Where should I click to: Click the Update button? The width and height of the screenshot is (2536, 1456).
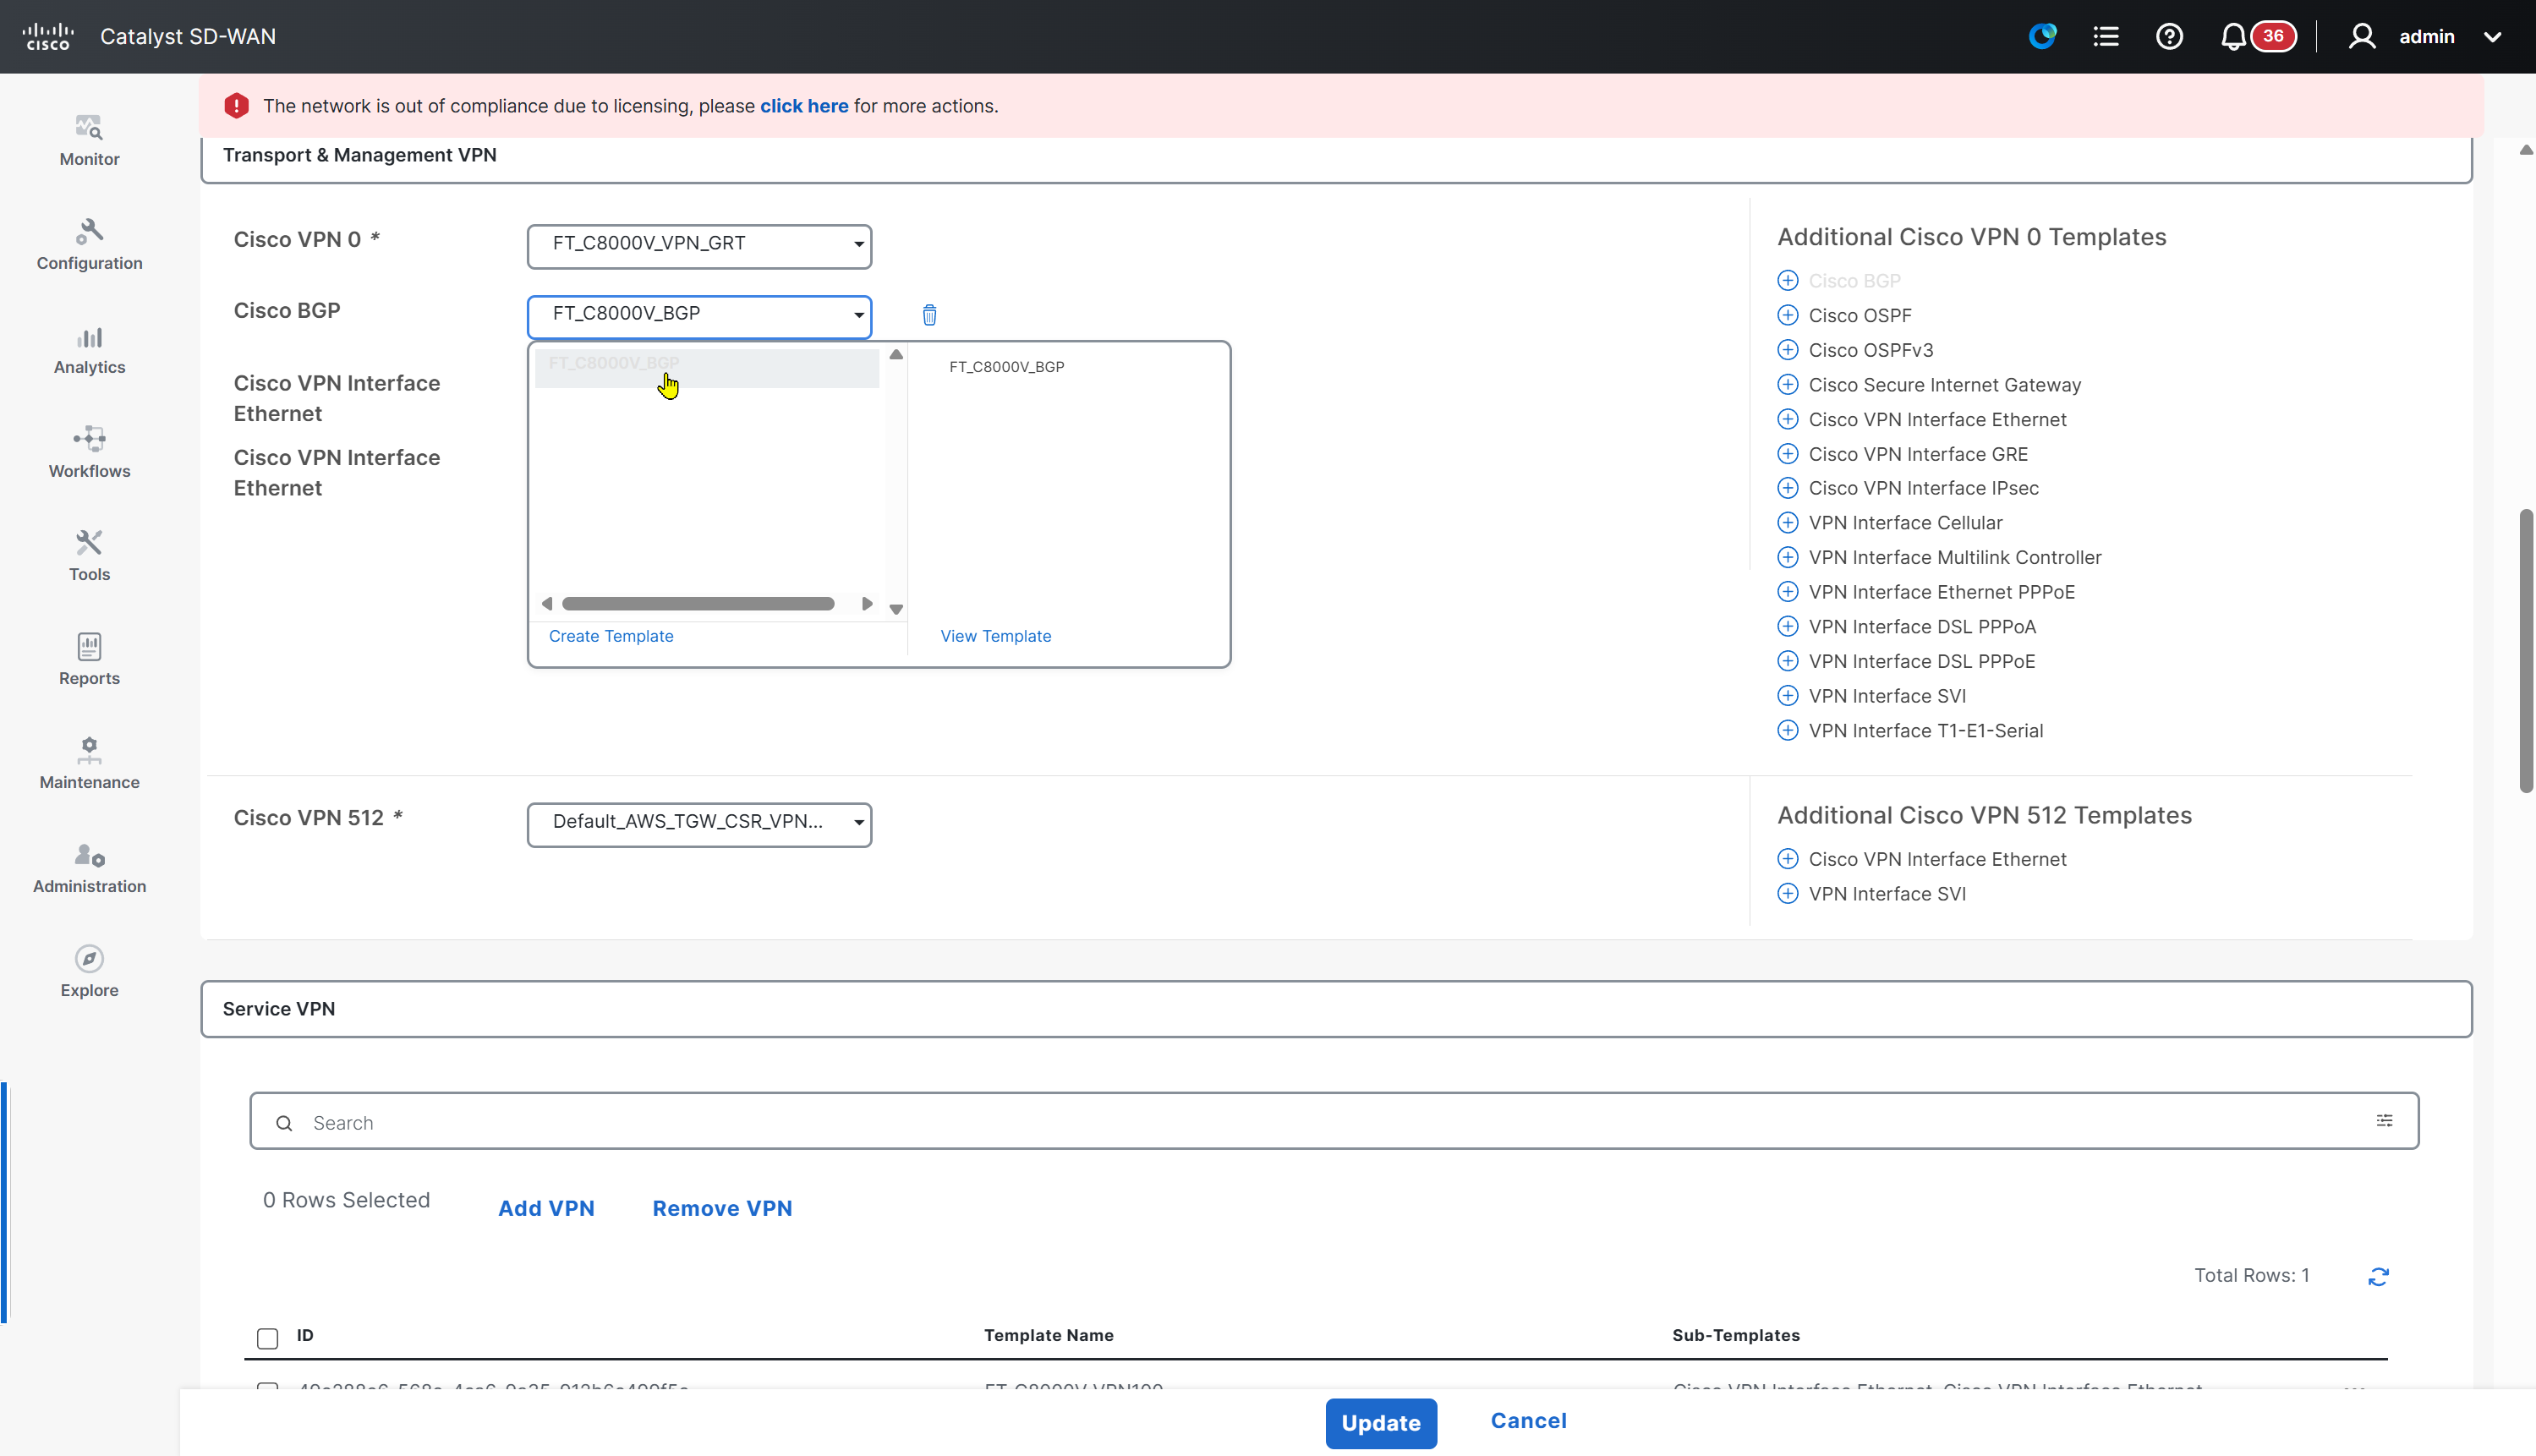click(1381, 1423)
